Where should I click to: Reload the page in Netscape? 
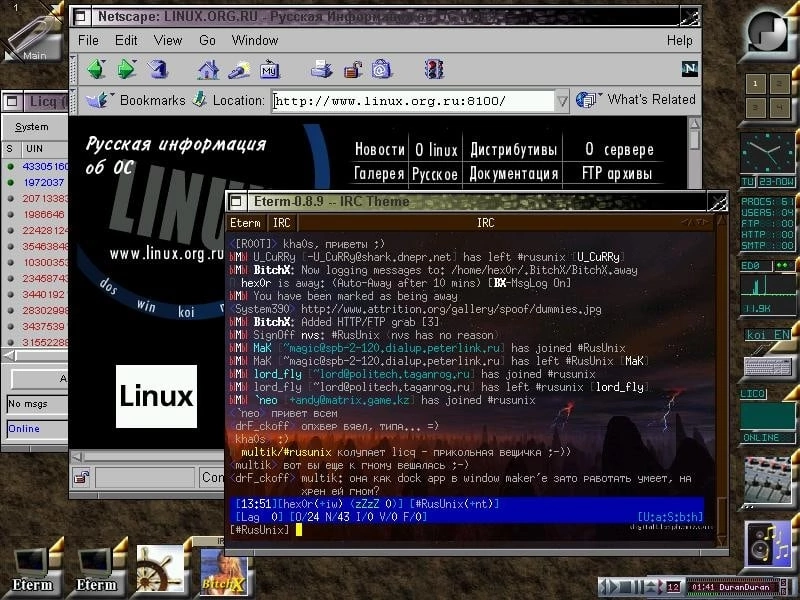pos(157,69)
